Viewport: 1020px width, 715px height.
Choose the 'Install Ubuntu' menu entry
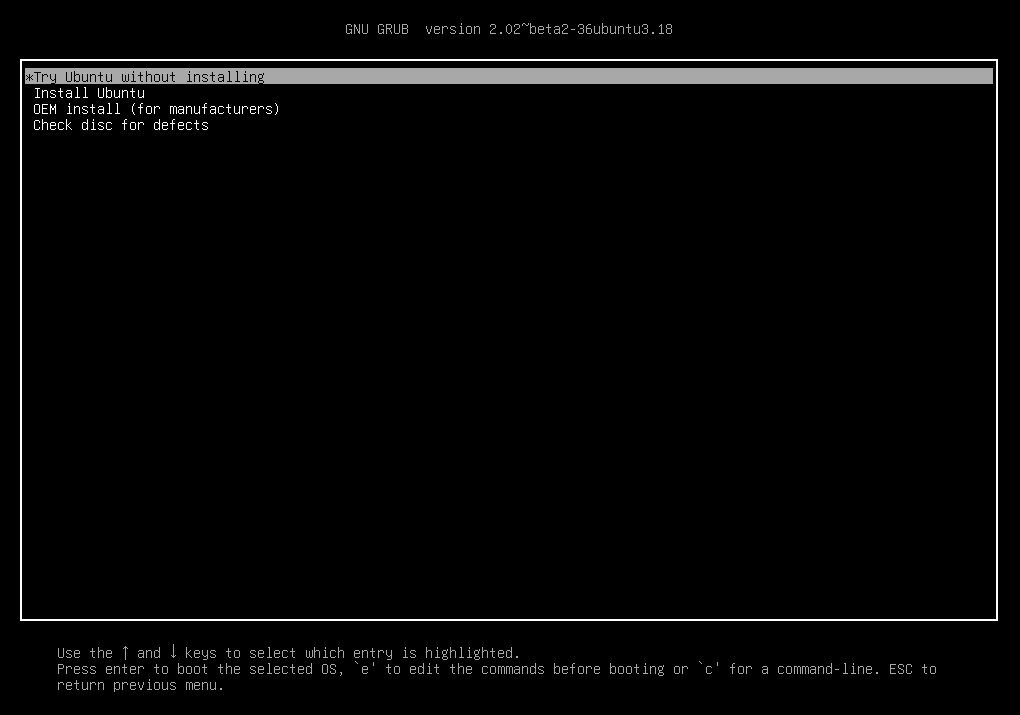click(x=89, y=93)
